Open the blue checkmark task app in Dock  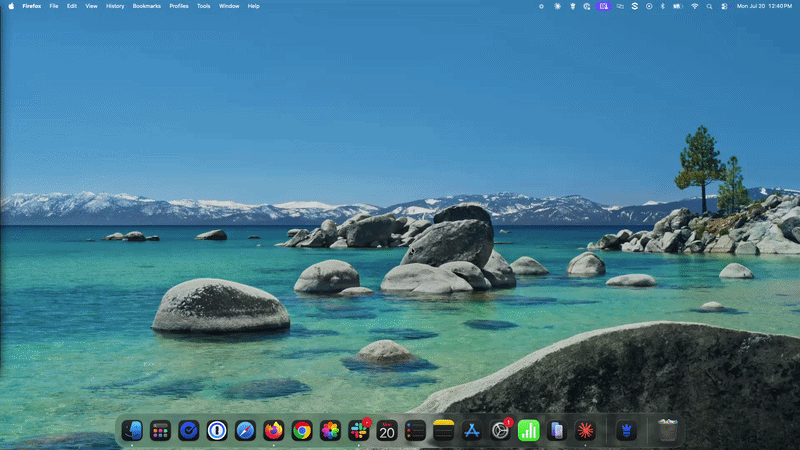click(x=189, y=431)
